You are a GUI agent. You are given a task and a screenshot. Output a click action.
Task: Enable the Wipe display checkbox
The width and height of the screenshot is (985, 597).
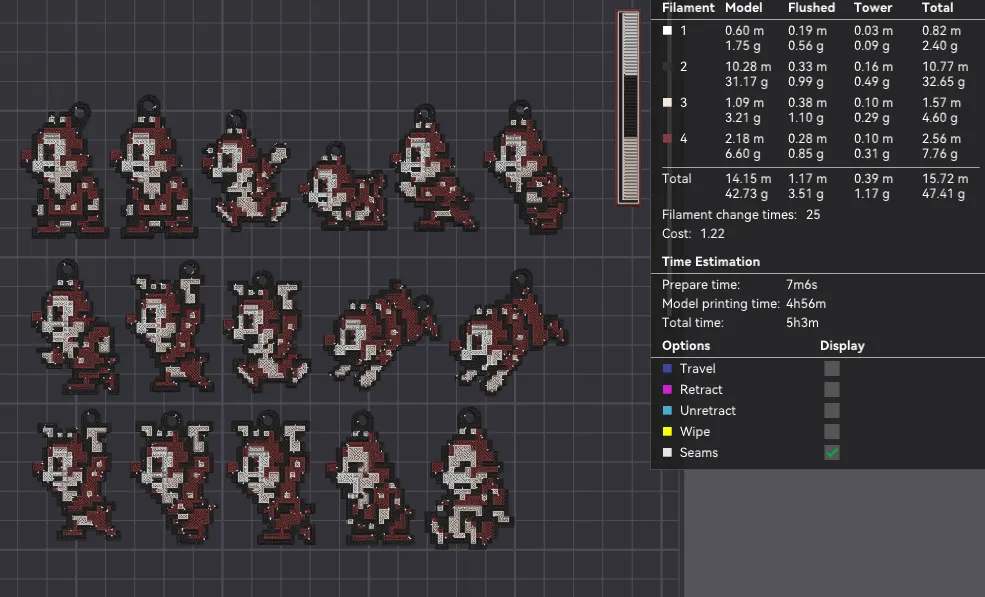[x=832, y=432]
